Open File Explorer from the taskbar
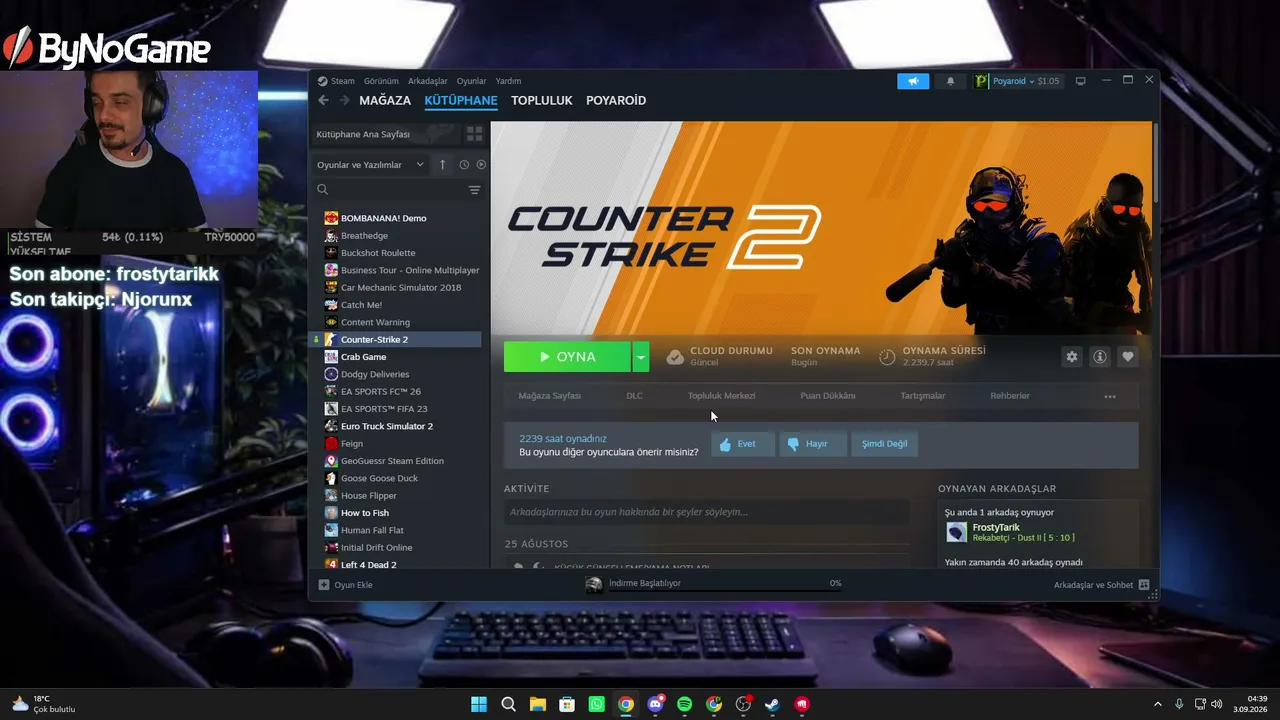Viewport: 1280px width, 720px height. 538,704
